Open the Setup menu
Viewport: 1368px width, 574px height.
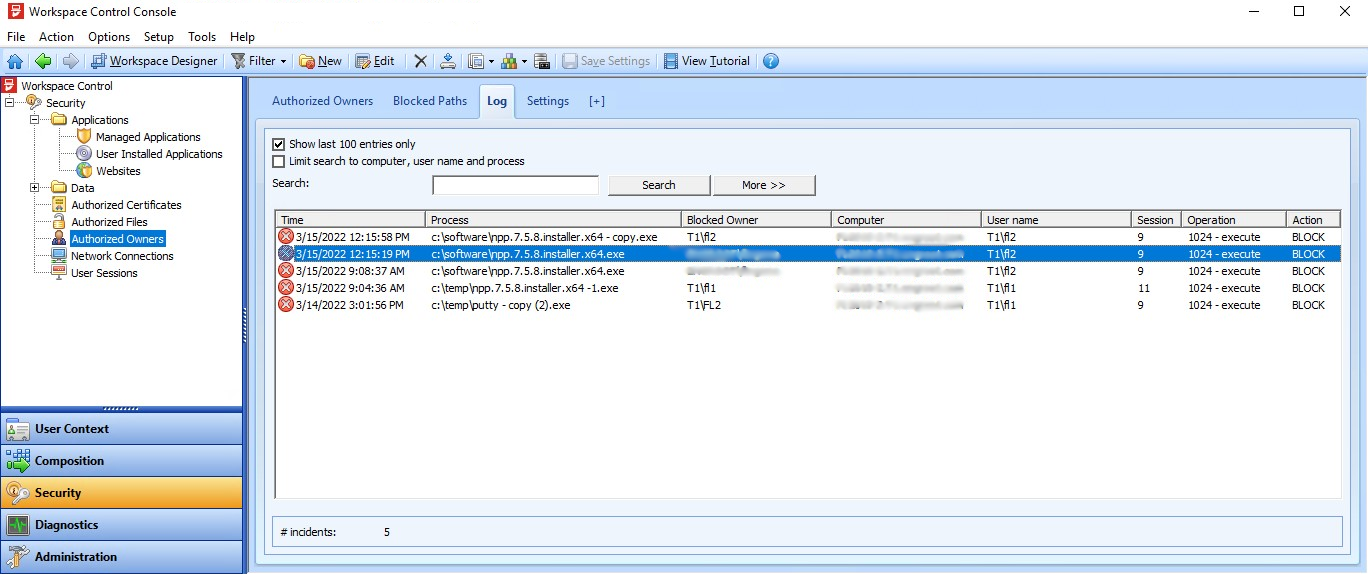(159, 37)
